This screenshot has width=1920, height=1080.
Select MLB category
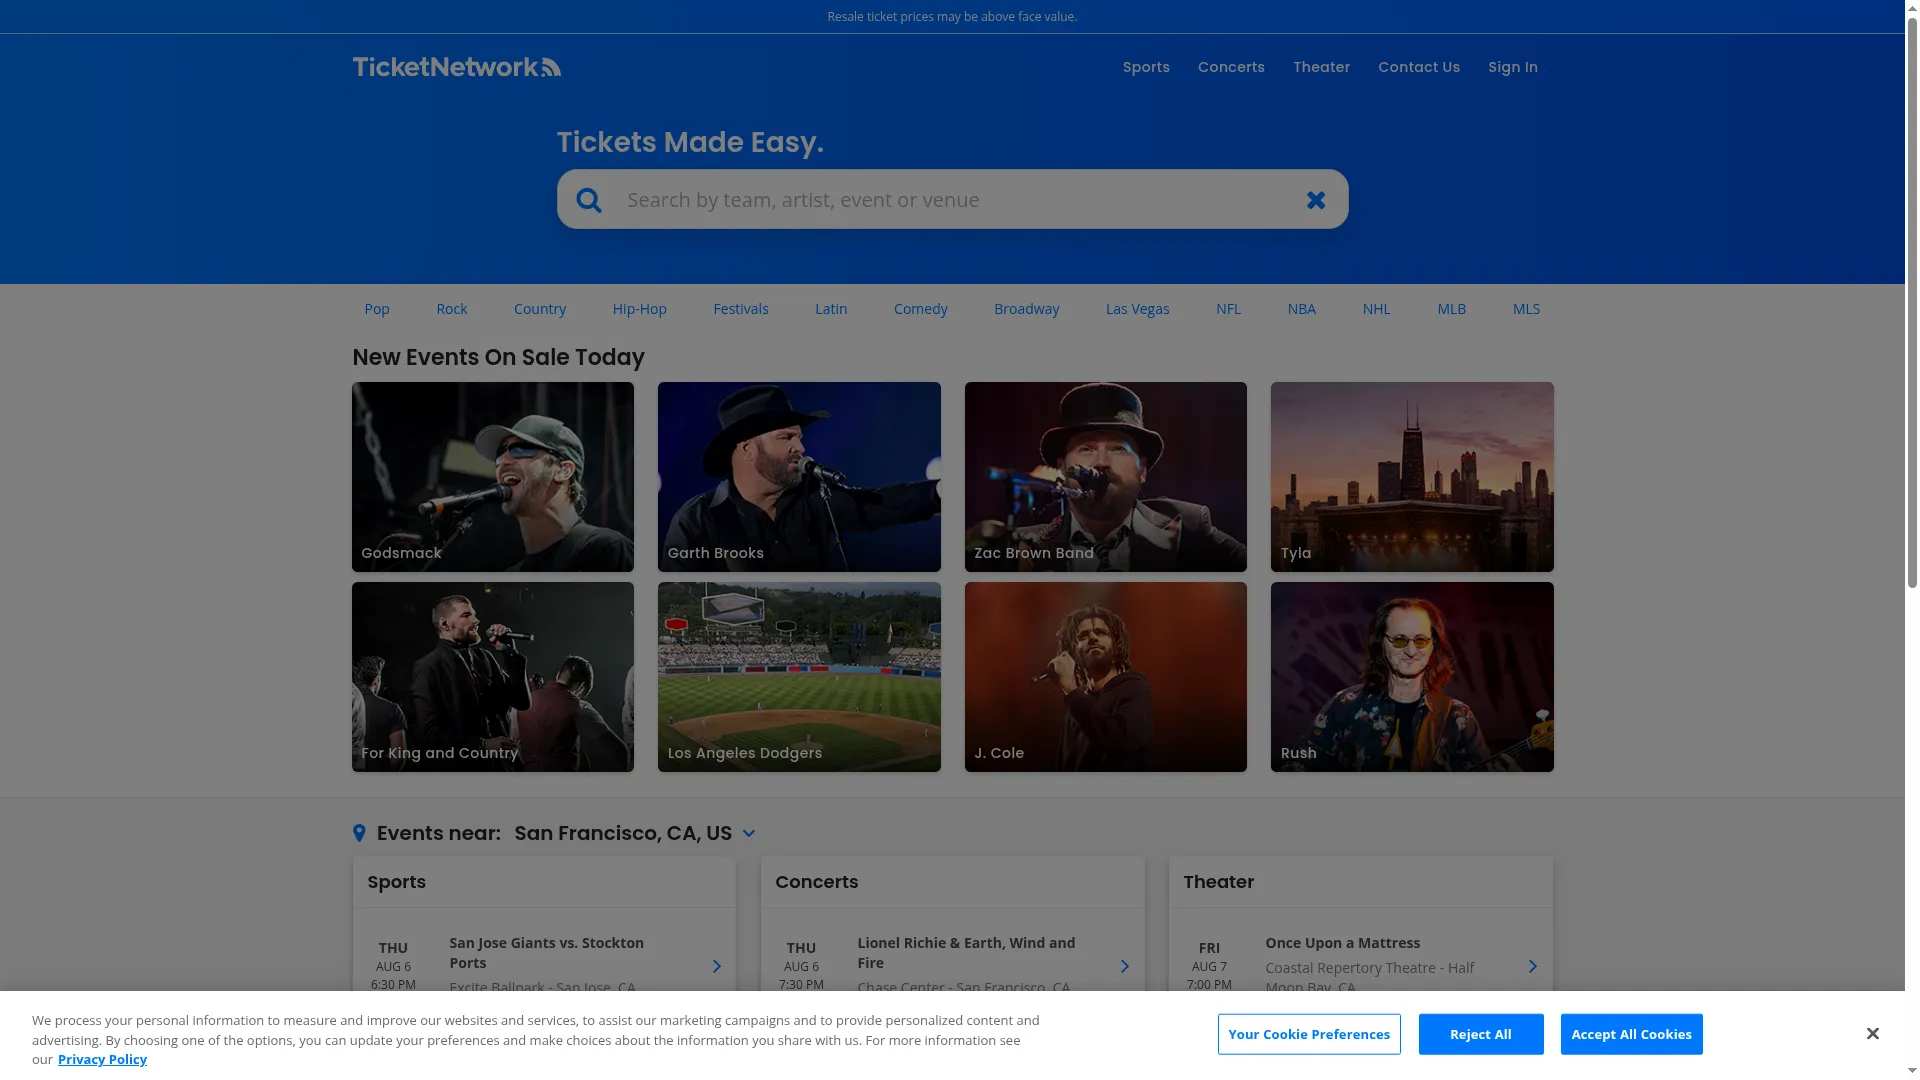coord(1451,309)
